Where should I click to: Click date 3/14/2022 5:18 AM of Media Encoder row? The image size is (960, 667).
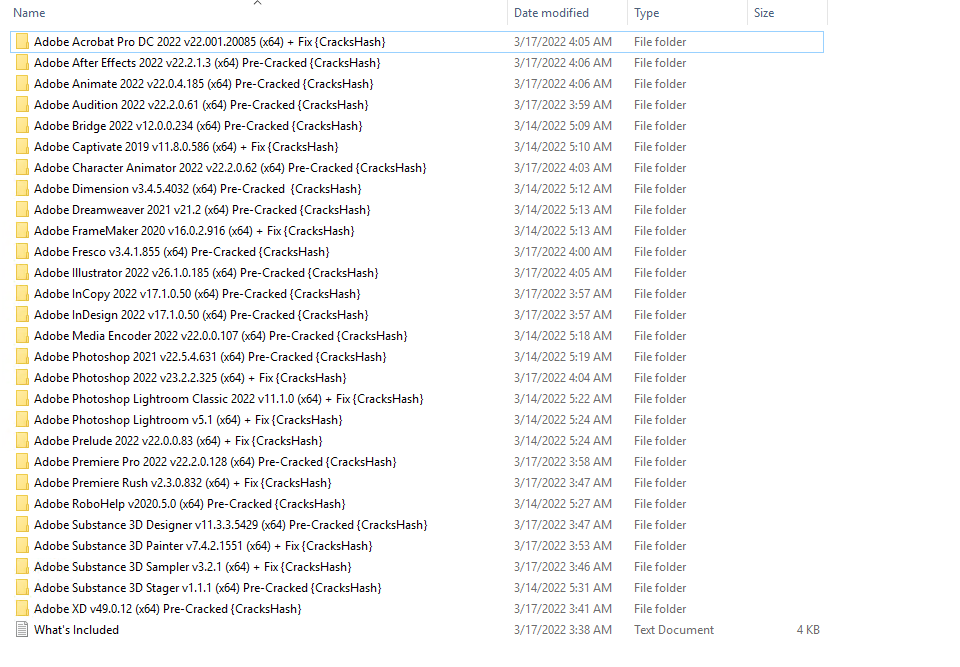(x=563, y=336)
